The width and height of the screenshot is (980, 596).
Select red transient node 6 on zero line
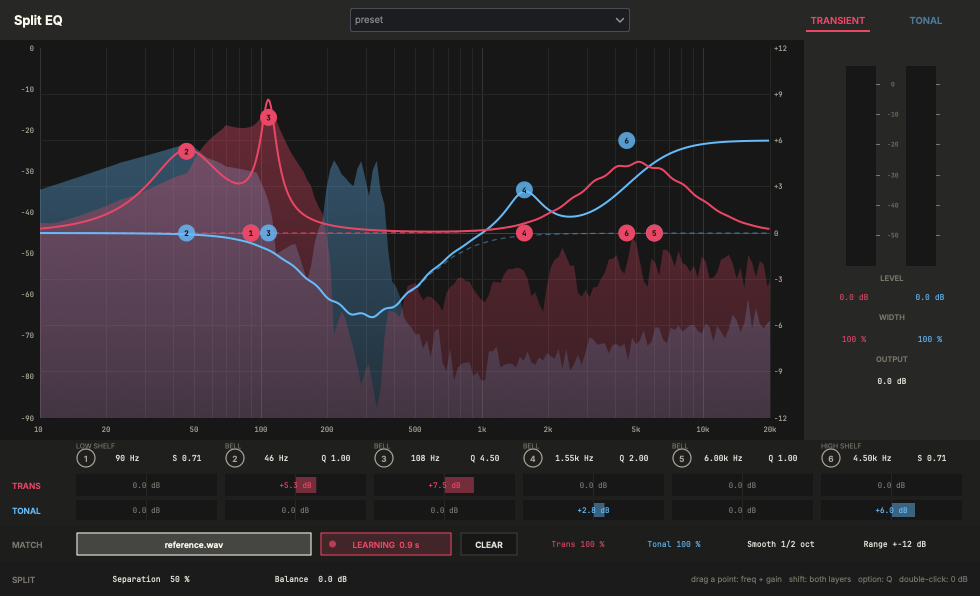626,233
